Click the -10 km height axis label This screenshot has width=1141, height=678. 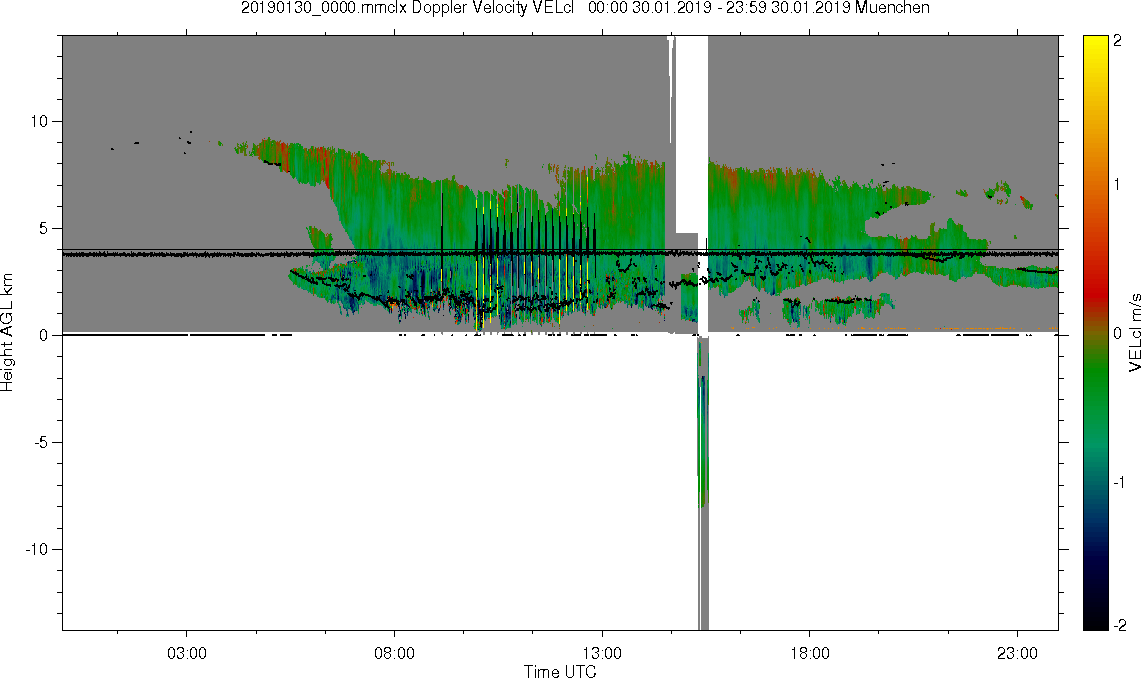tap(36, 549)
